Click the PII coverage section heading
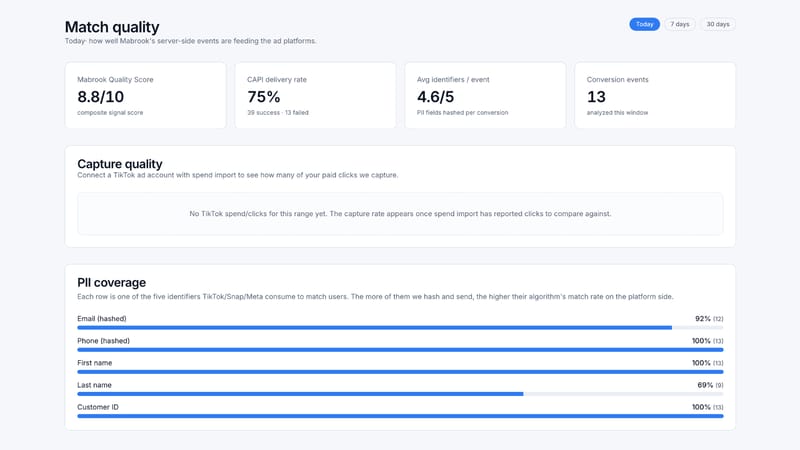The image size is (800, 450). click(111, 282)
